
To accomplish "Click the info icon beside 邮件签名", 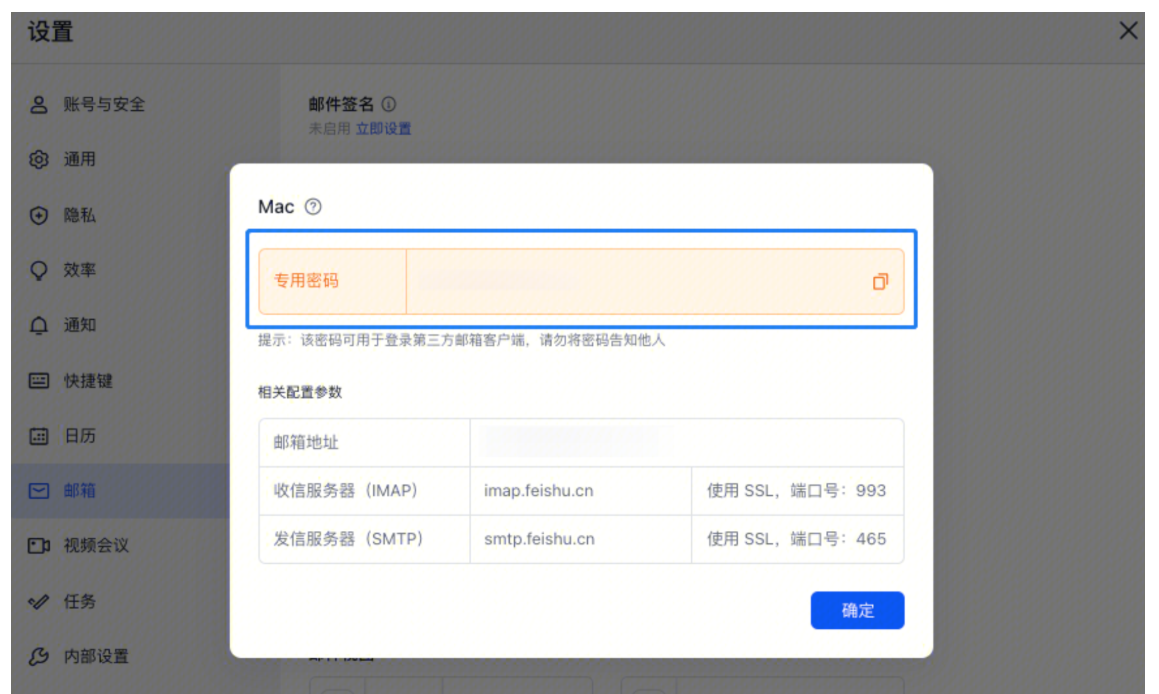I will pyautogui.click(x=389, y=104).
